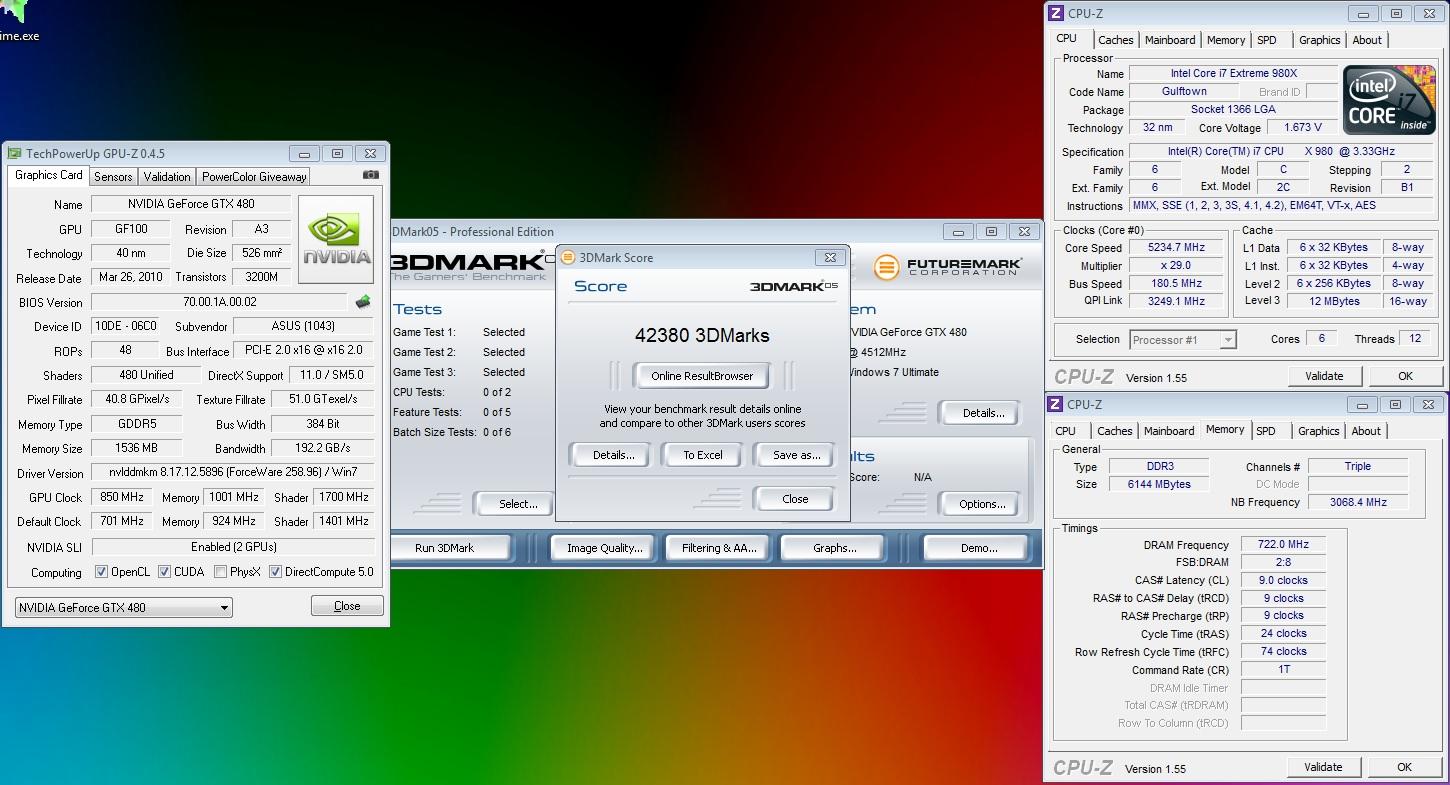Switch to Sensors tab in GPU-Z
This screenshot has height=785, width=1450.
pyautogui.click(x=113, y=176)
